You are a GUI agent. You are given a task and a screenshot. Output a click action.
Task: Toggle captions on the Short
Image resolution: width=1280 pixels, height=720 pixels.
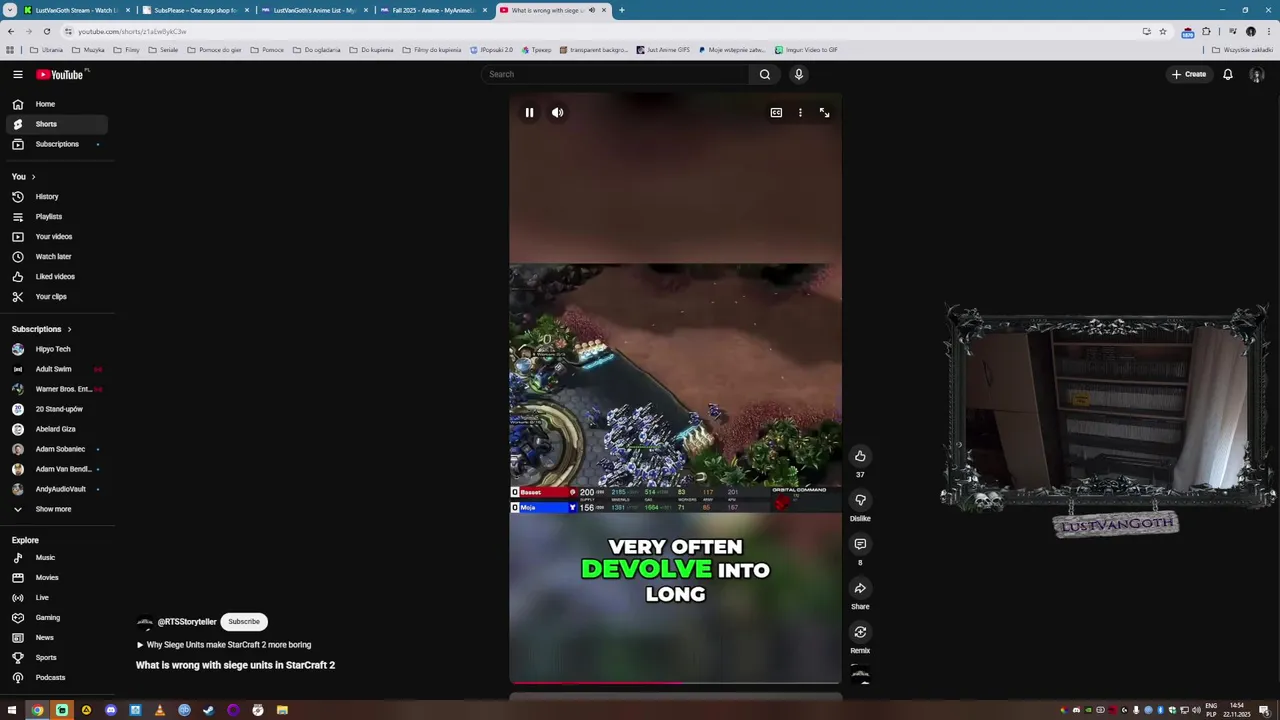[776, 113]
